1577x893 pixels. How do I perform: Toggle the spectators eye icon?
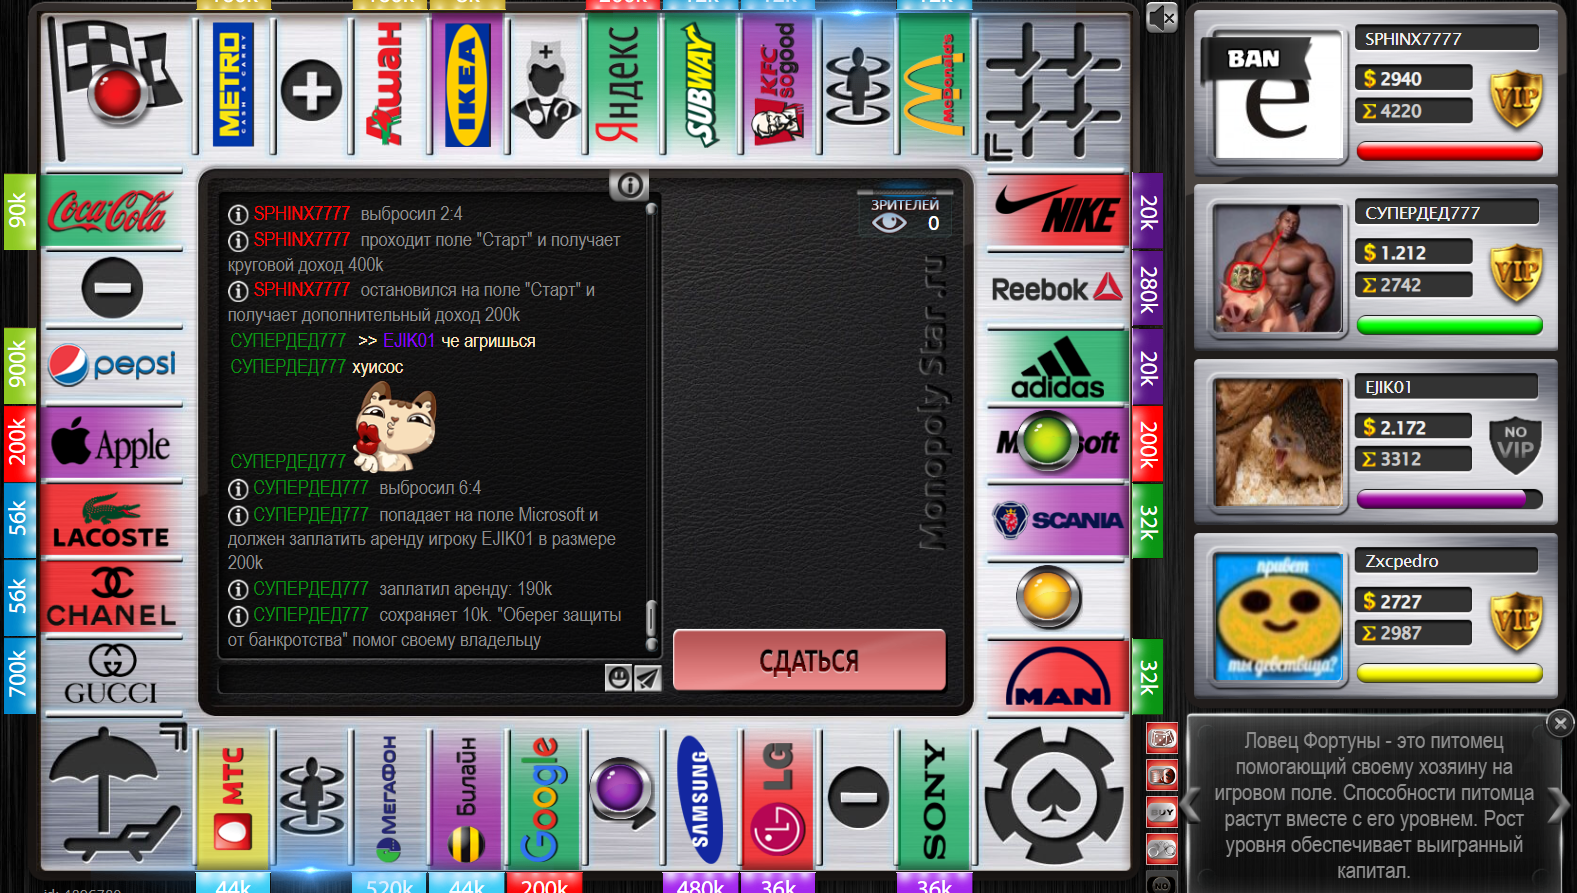(x=889, y=223)
